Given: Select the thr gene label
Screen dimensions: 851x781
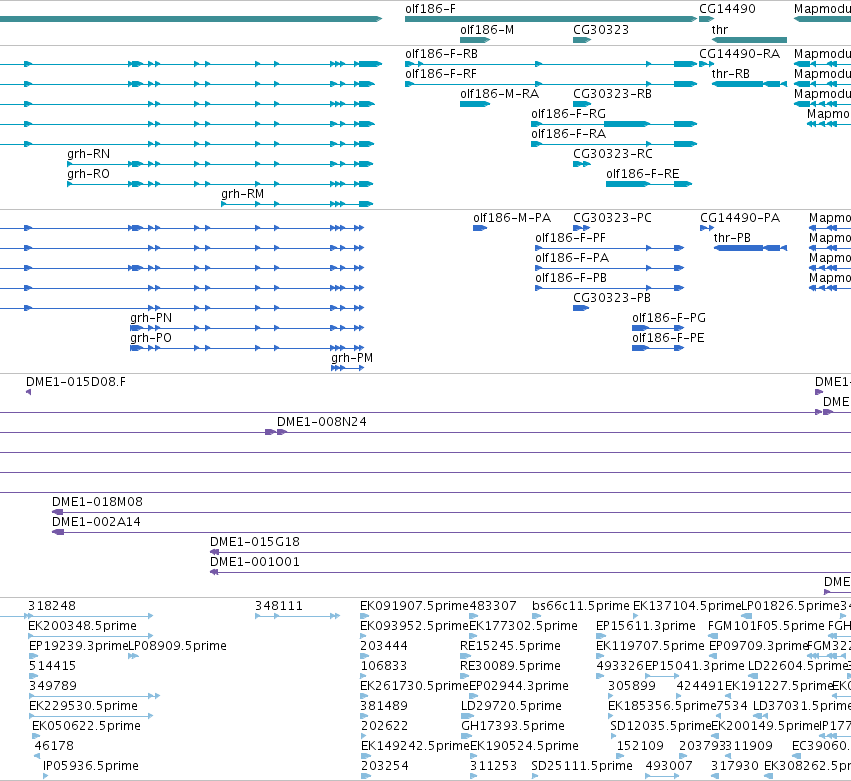Looking at the screenshot, I should (x=720, y=30).
